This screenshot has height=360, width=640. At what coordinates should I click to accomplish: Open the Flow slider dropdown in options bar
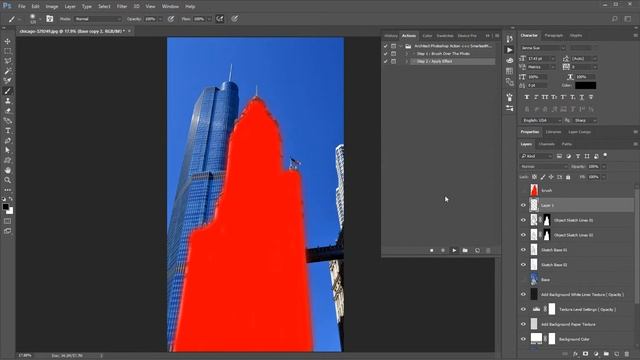[x=209, y=19]
